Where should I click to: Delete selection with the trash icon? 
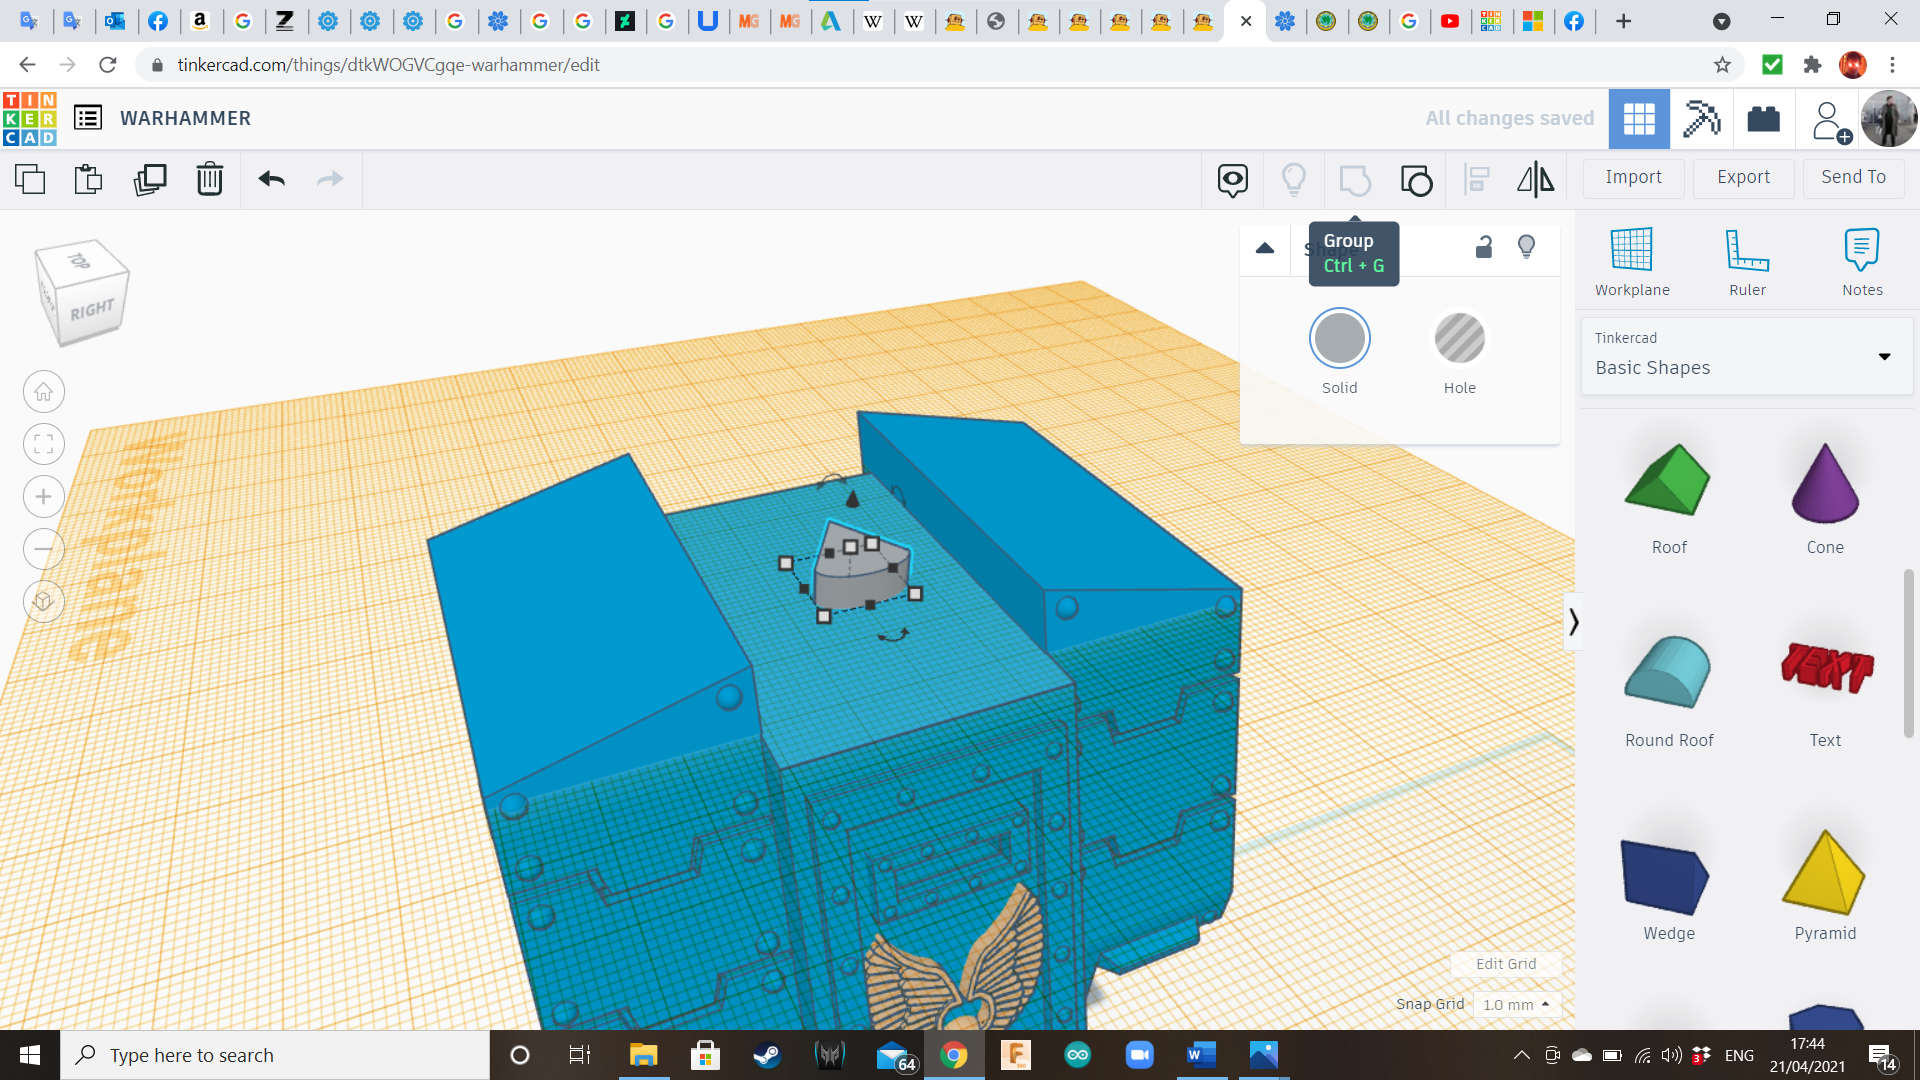(x=210, y=179)
